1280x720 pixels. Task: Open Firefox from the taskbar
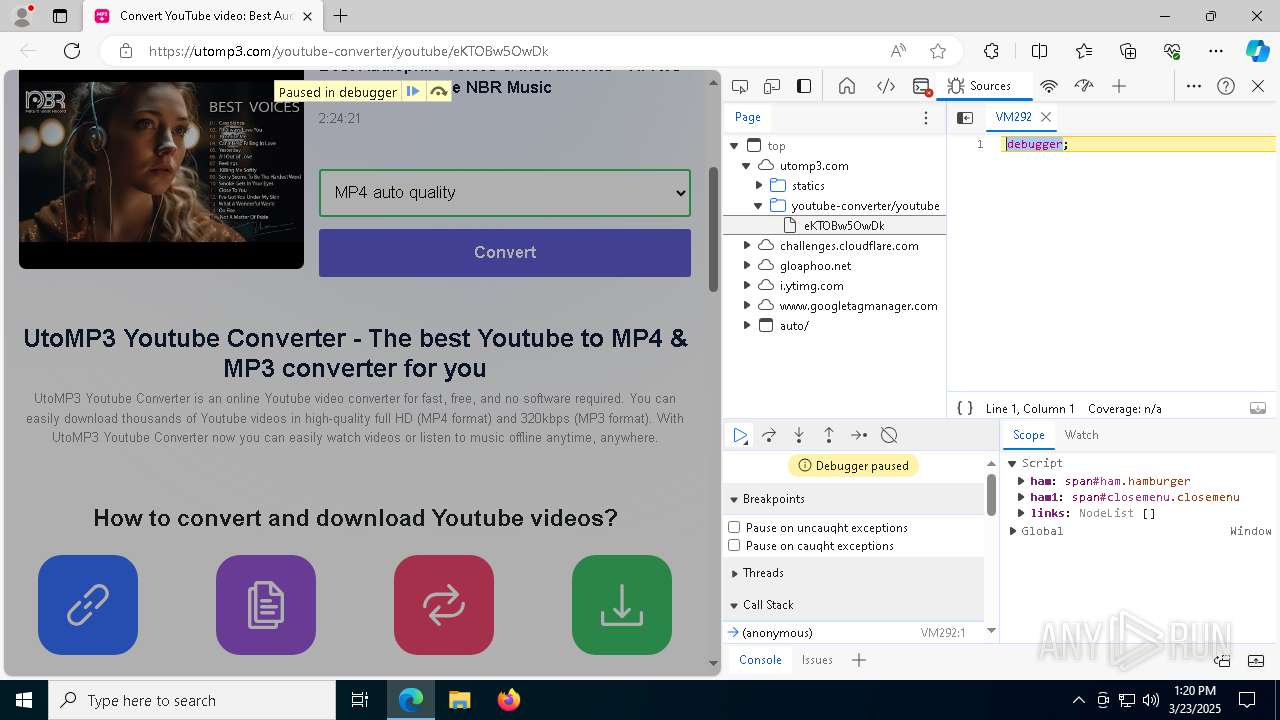508,700
